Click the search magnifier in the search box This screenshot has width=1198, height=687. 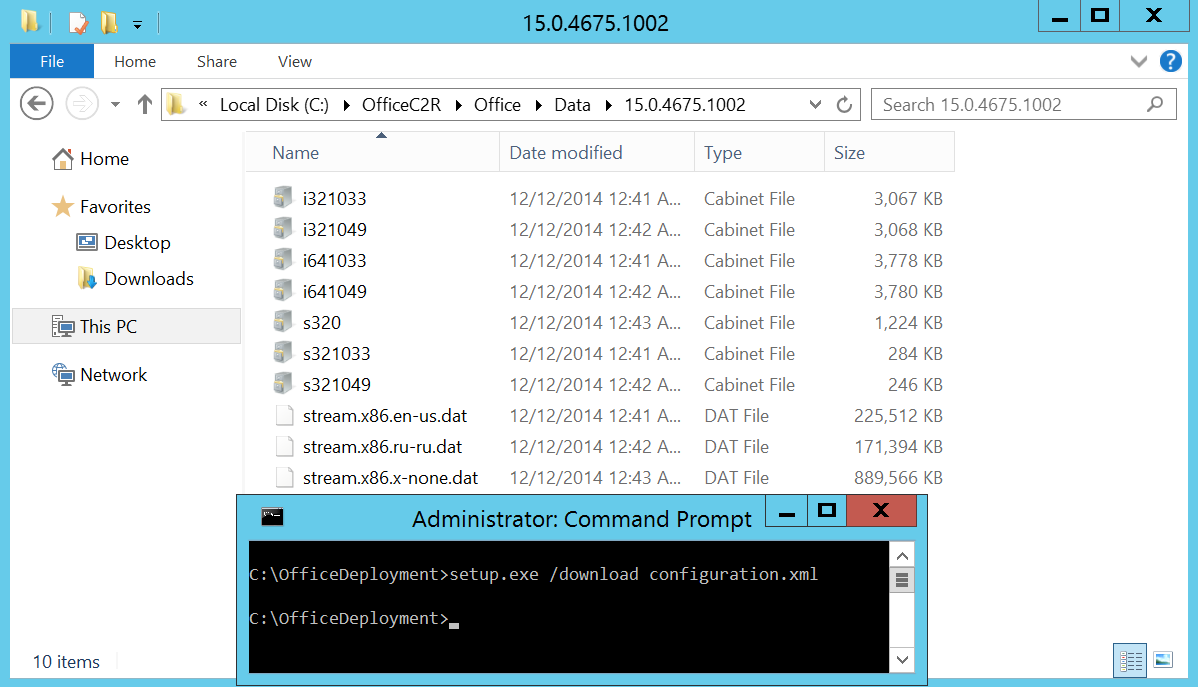pyautogui.click(x=1155, y=104)
